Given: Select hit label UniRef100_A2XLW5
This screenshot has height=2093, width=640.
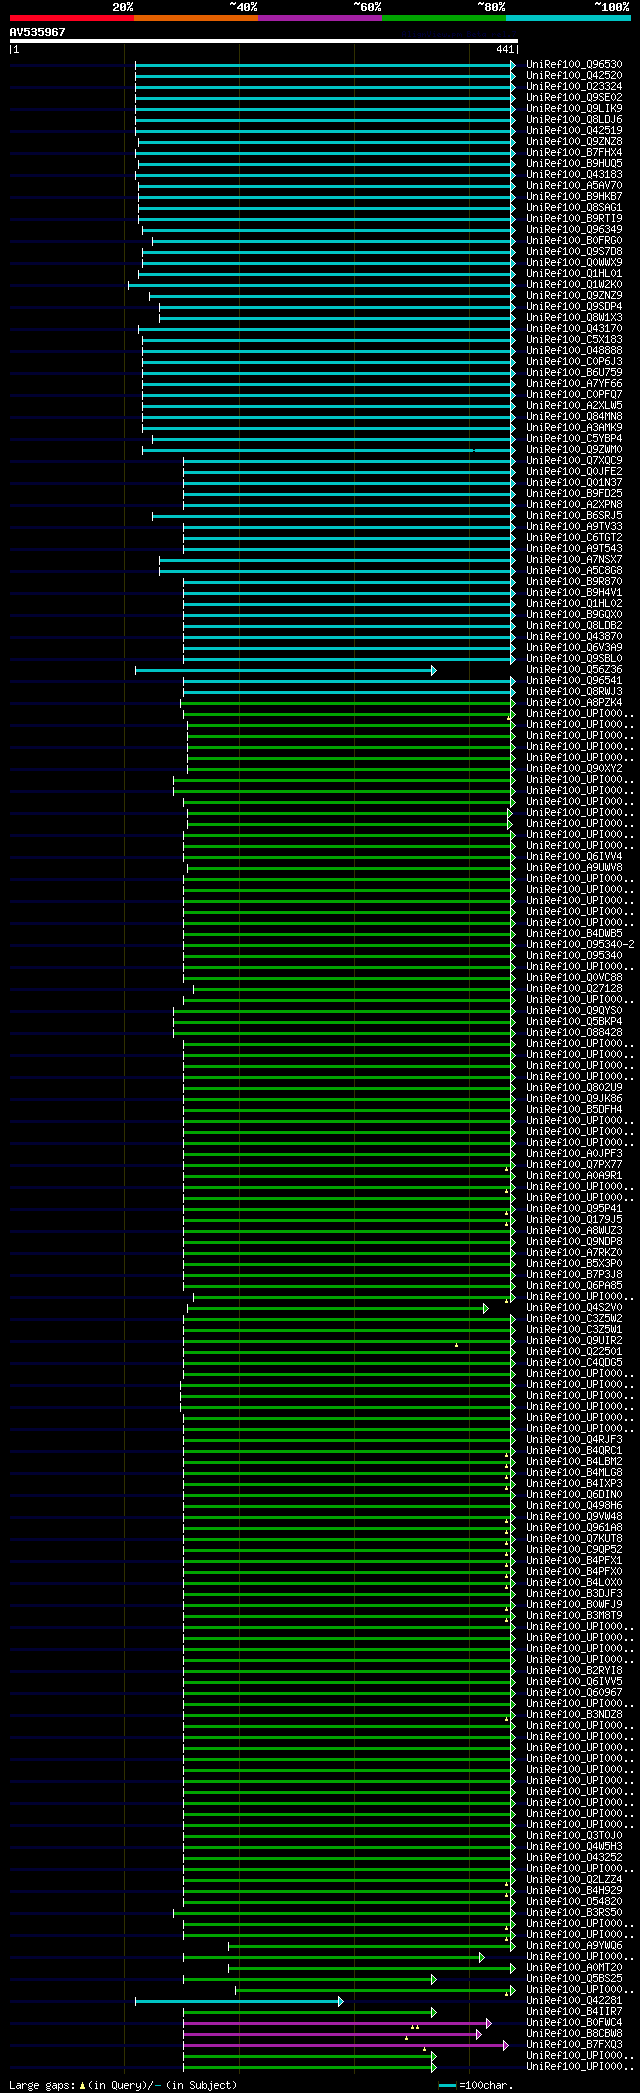Looking at the screenshot, I should [x=574, y=406].
